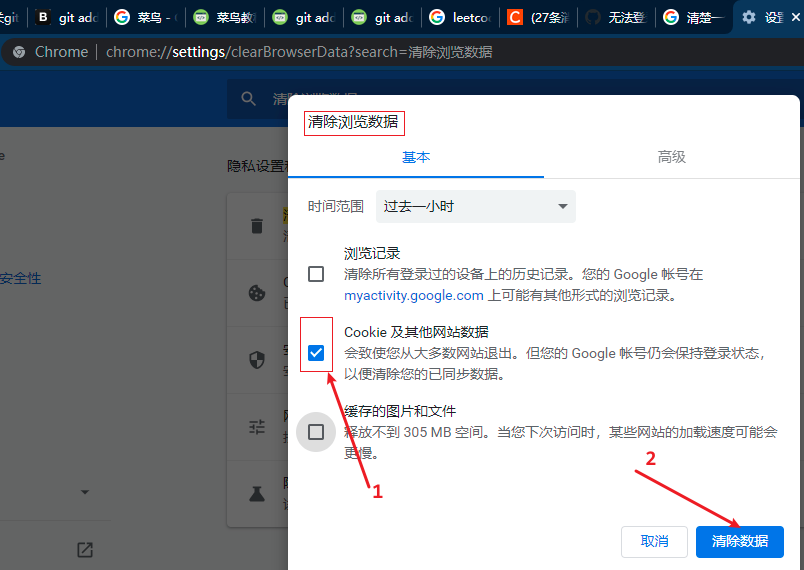Click the sliders site settings icon
The width and height of the screenshot is (804, 570).
[x=257, y=426]
